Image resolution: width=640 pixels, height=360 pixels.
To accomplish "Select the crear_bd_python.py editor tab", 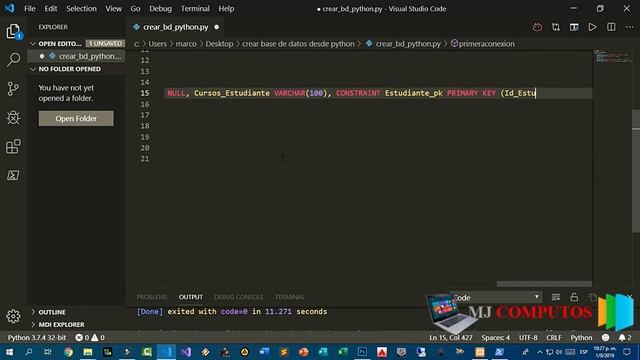I will tap(176, 27).
